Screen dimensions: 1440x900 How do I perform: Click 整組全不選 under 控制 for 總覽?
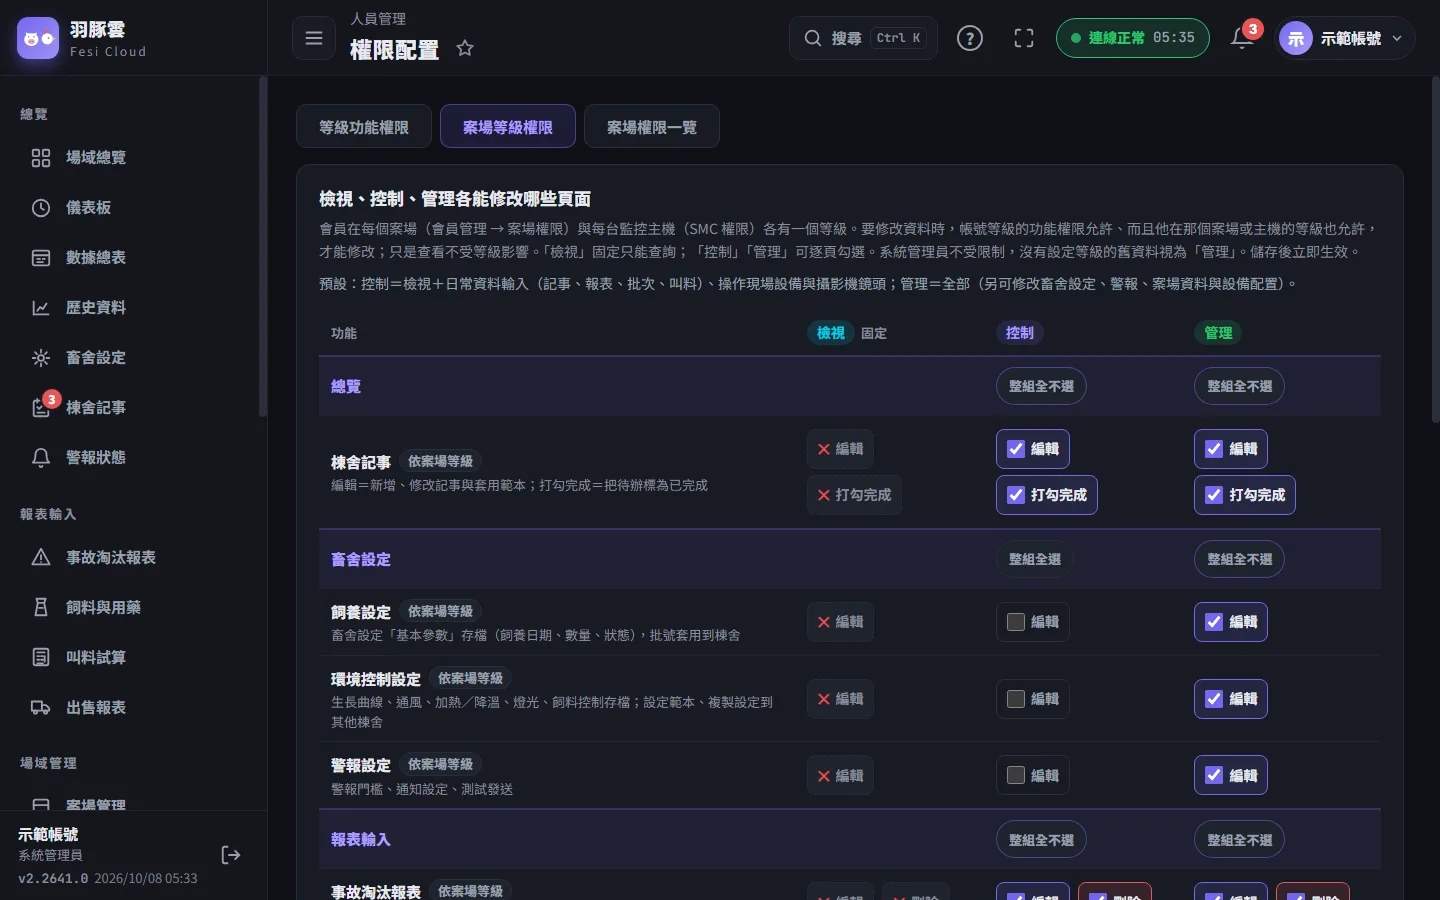(1041, 386)
